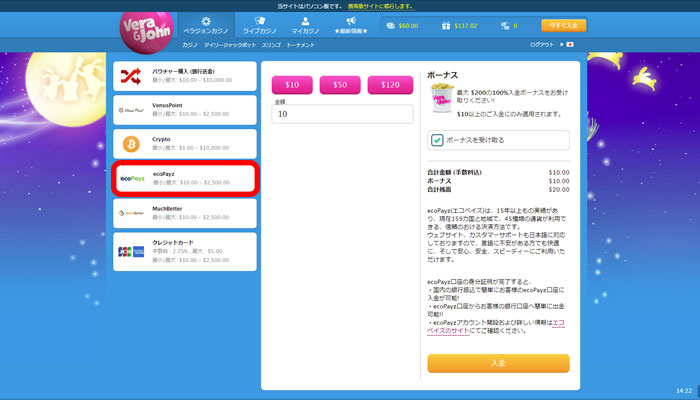Click the $117.02 bonus amount

point(465,26)
